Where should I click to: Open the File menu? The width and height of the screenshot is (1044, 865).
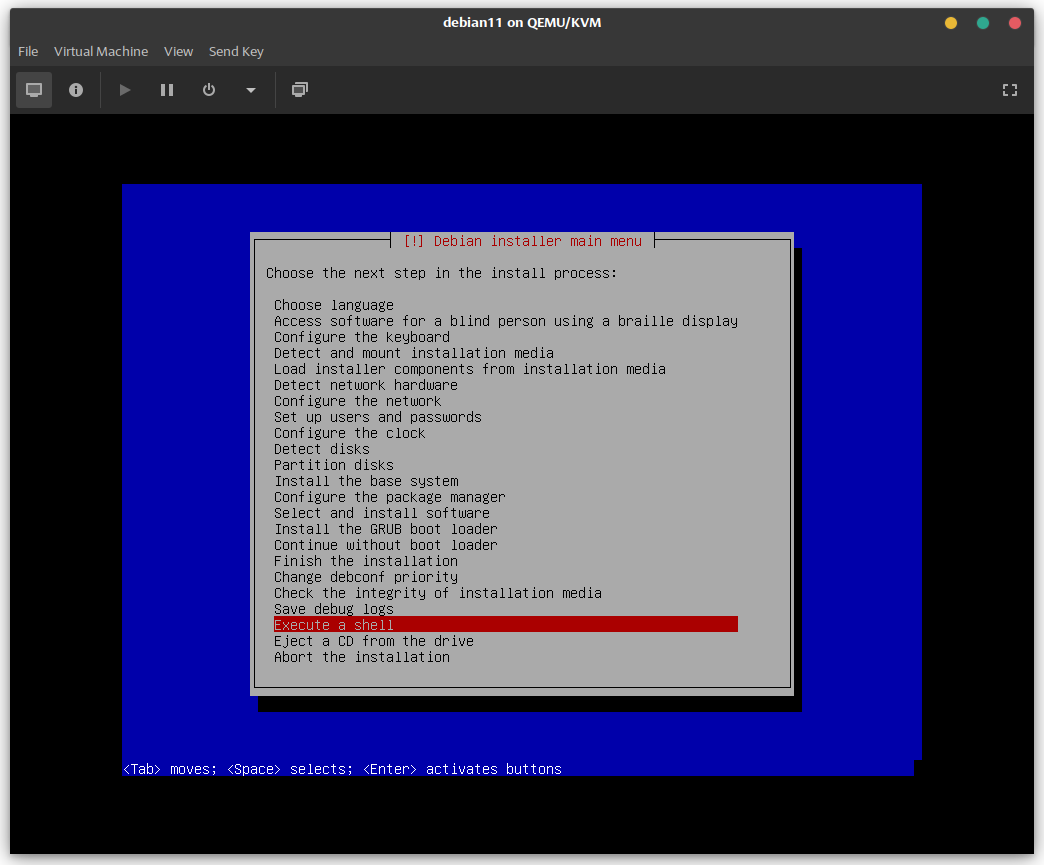pyautogui.click(x=28, y=51)
